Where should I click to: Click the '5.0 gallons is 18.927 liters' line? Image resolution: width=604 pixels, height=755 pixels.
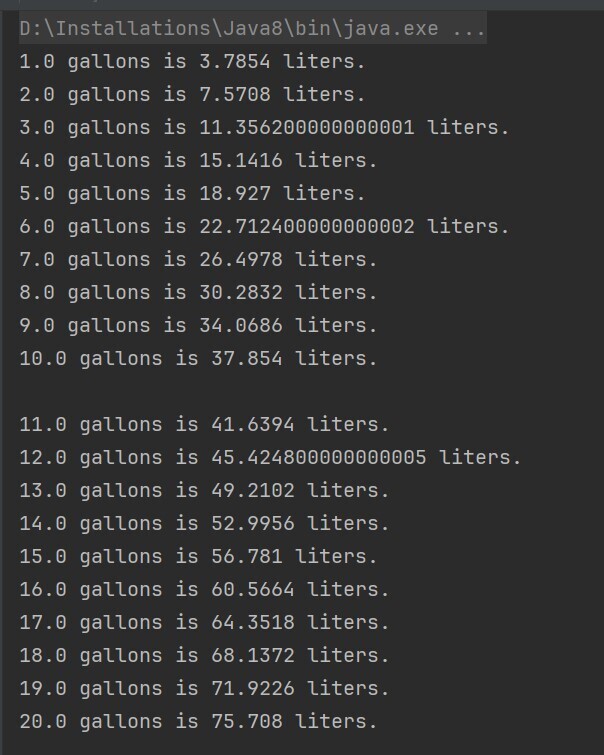click(192, 194)
